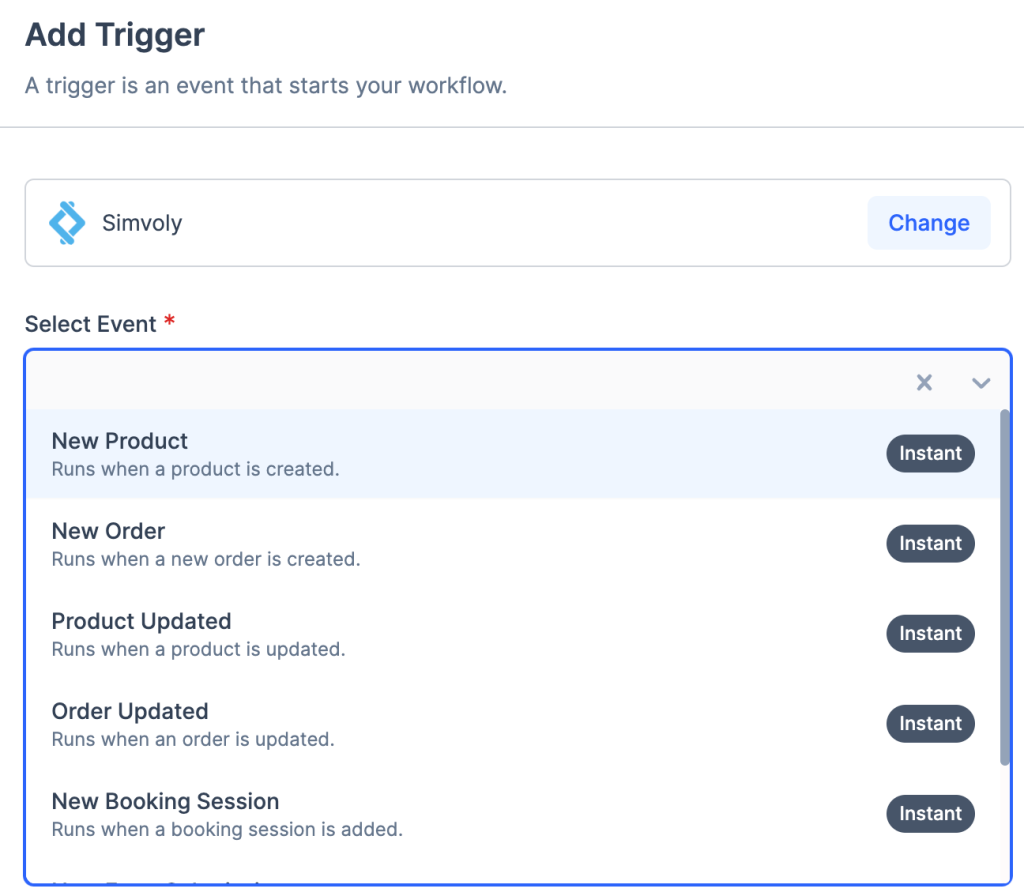Select the New Product event
This screenshot has height=896, width=1024.
tap(120, 441)
